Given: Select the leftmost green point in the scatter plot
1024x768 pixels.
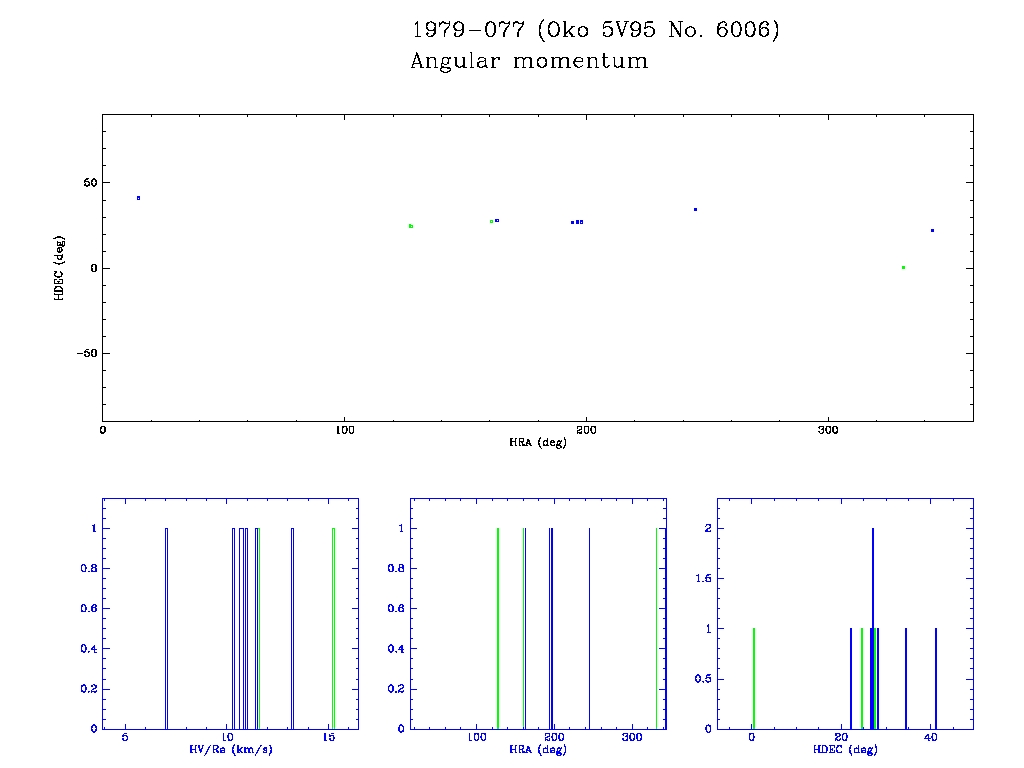Looking at the screenshot, I should (x=411, y=226).
